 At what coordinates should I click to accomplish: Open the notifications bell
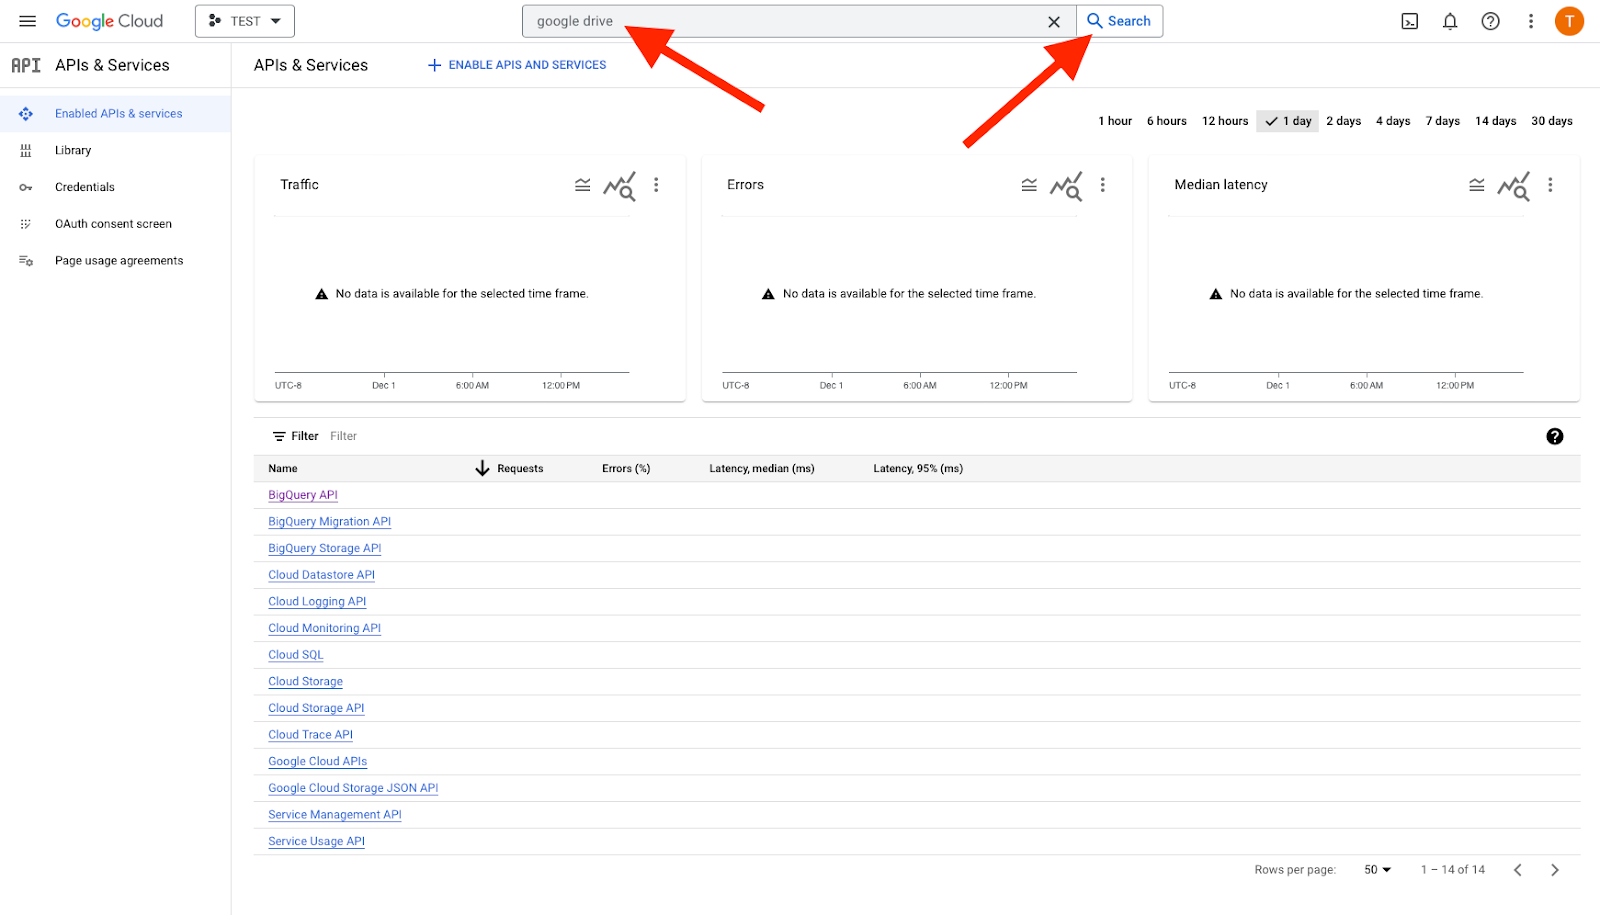[1450, 20]
